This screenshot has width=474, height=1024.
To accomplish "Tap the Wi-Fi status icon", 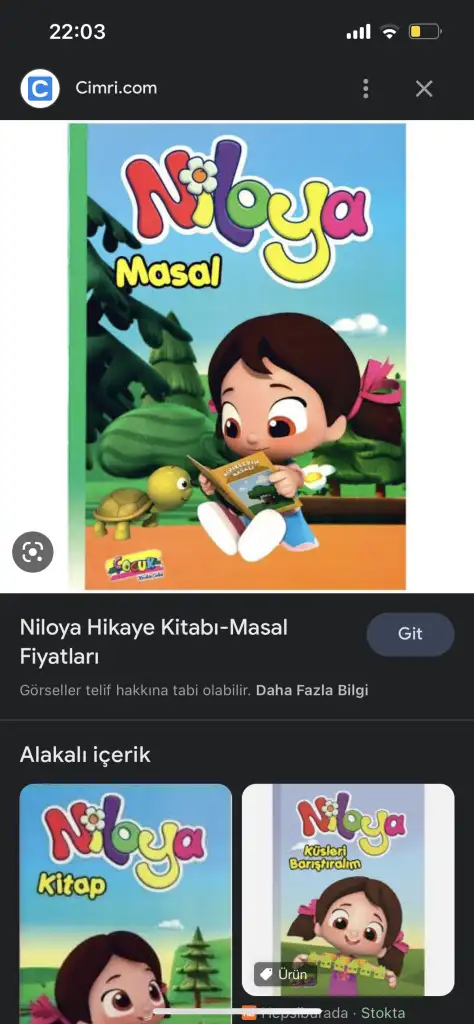I will click(390, 31).
